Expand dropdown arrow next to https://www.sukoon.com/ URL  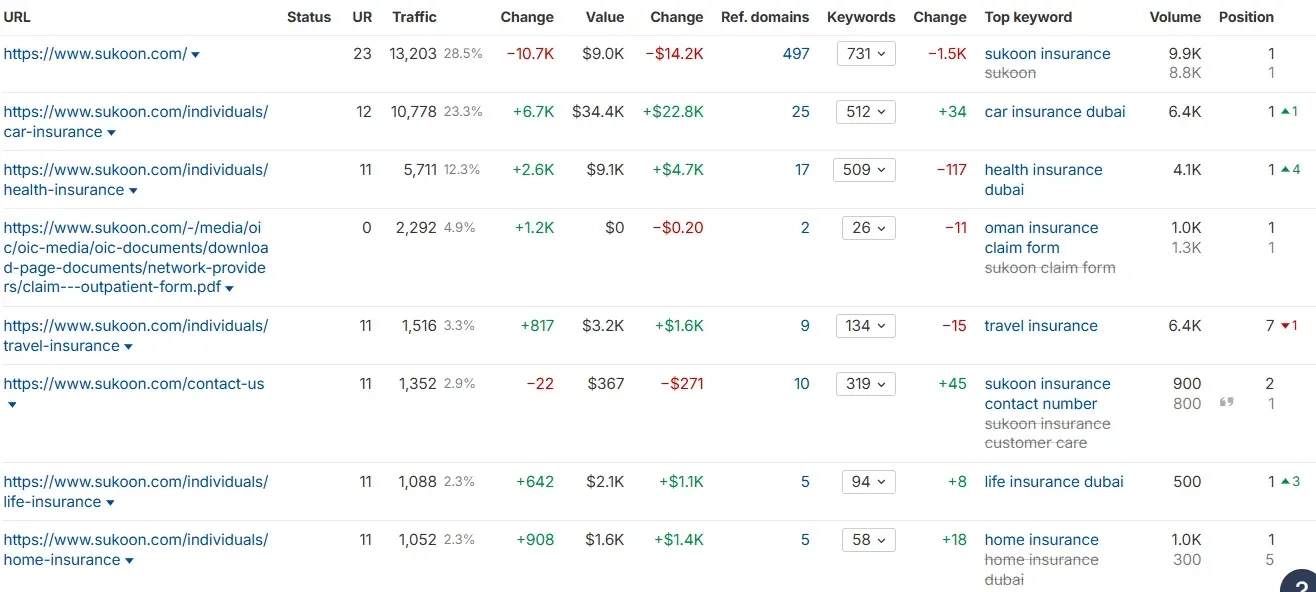pos(195,55)
